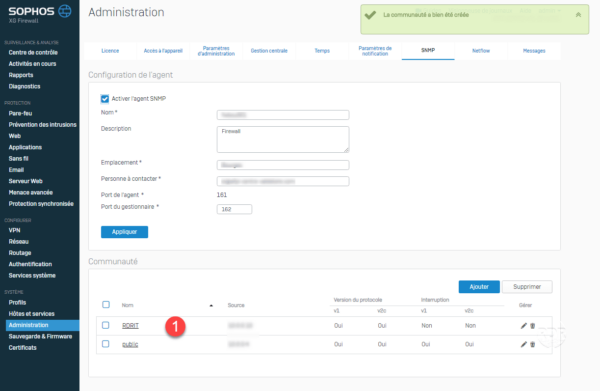Image resolution: width=600 pixels, height=391 pixels.
Task: Click Ajouter to add a community
Action: 479,287
